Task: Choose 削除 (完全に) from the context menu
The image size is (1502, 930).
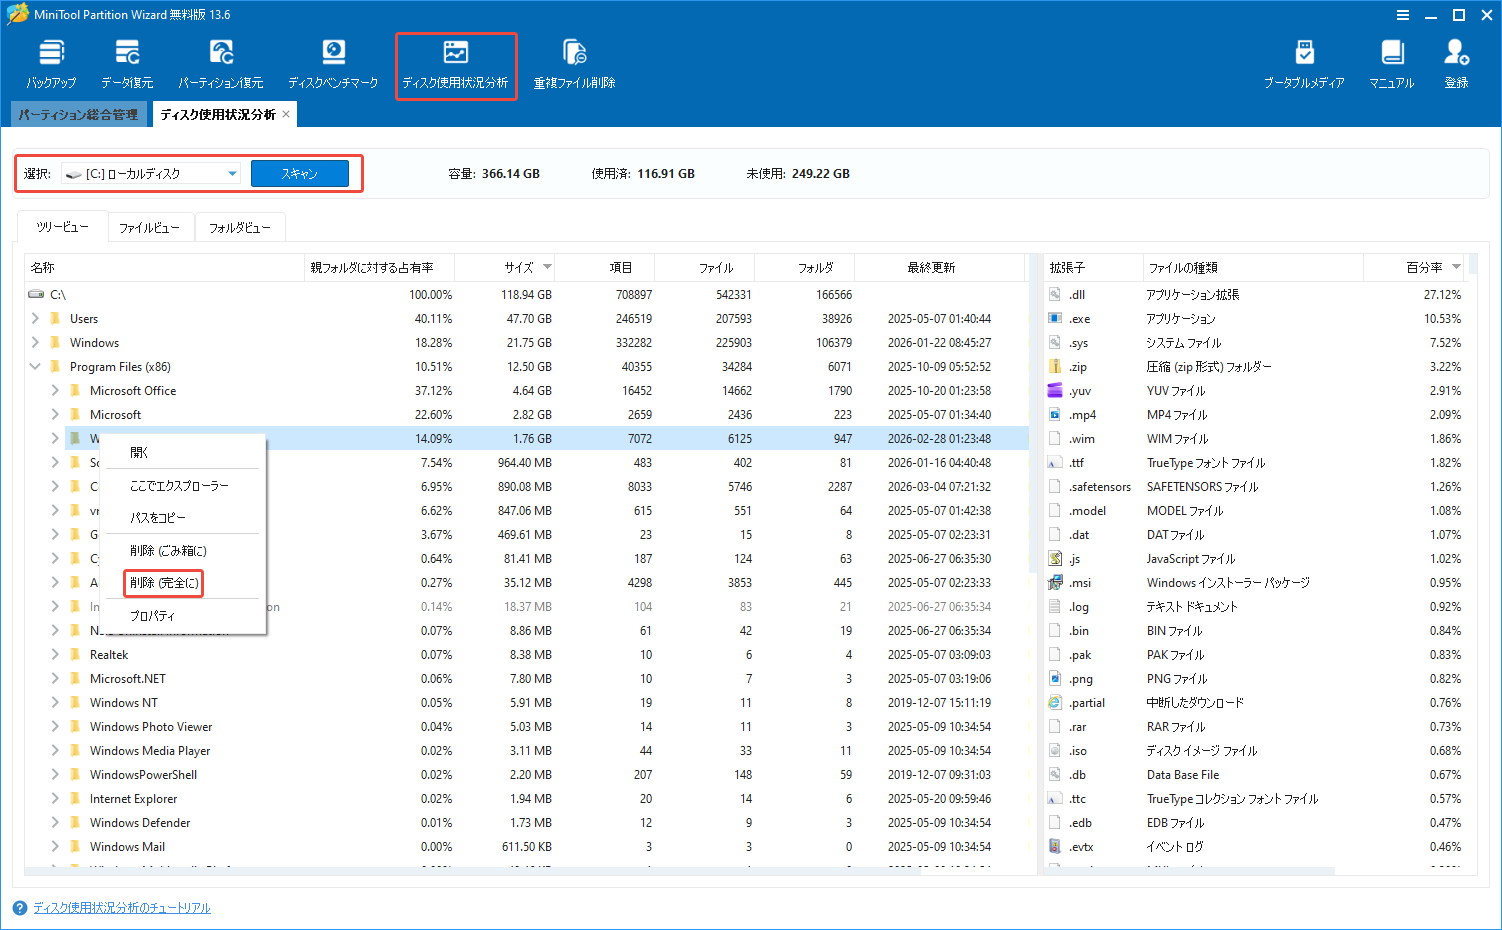Action: [163, 582]
